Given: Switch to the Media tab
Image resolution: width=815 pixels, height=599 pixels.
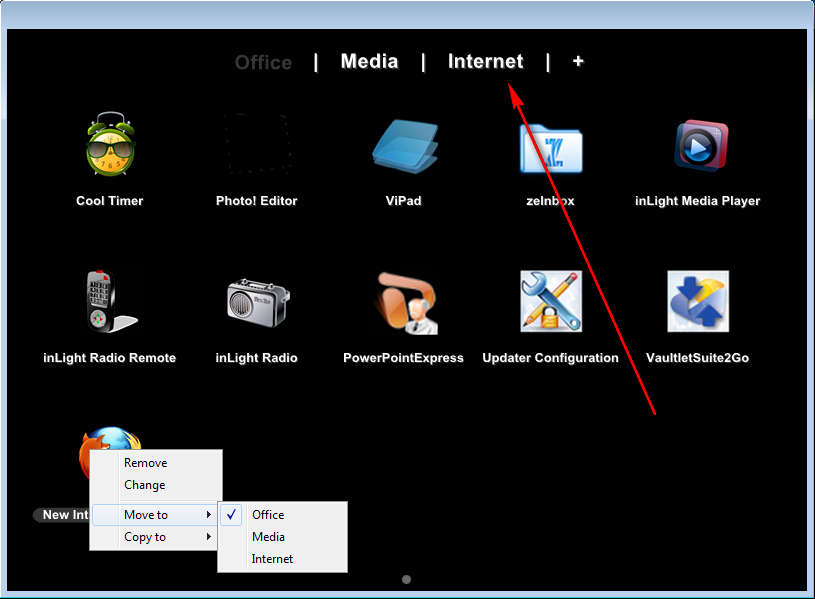Looking at the screenshot, I should coord(369,61).
